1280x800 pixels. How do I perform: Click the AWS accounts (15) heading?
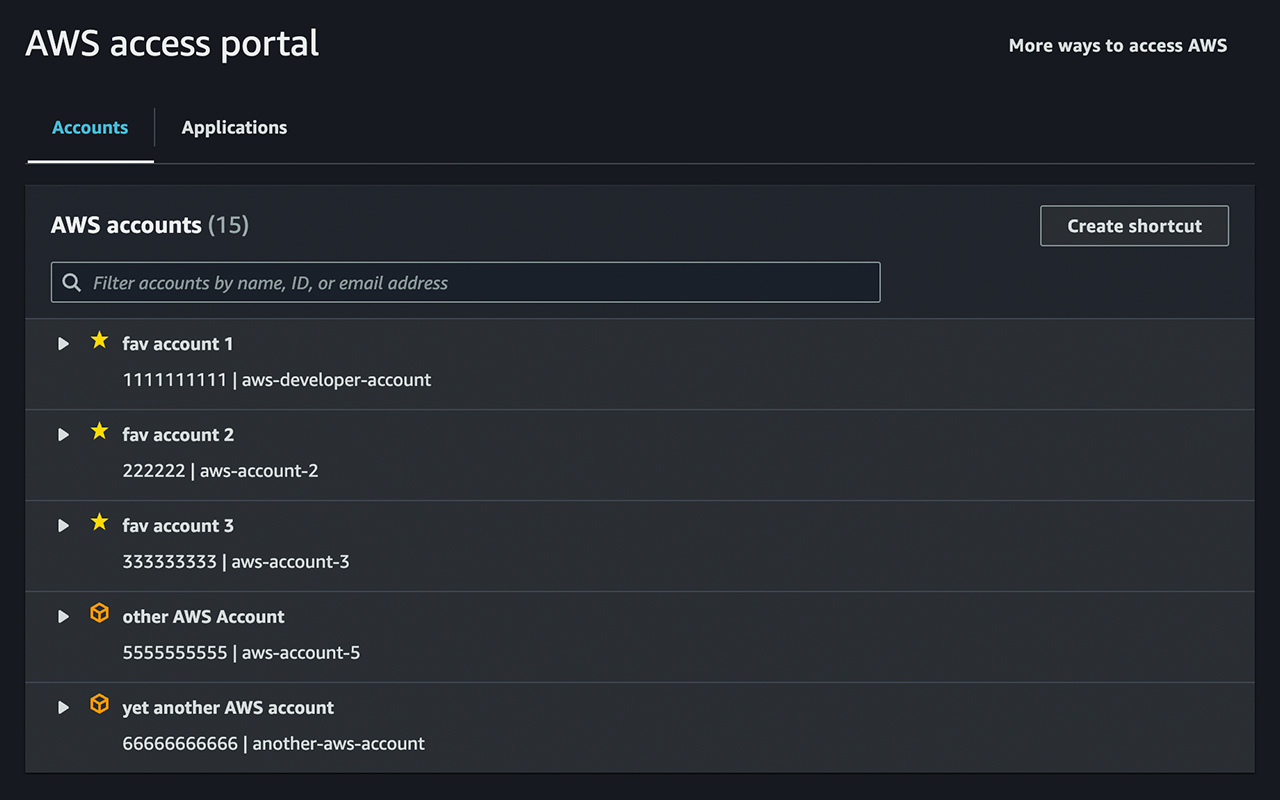150,226
